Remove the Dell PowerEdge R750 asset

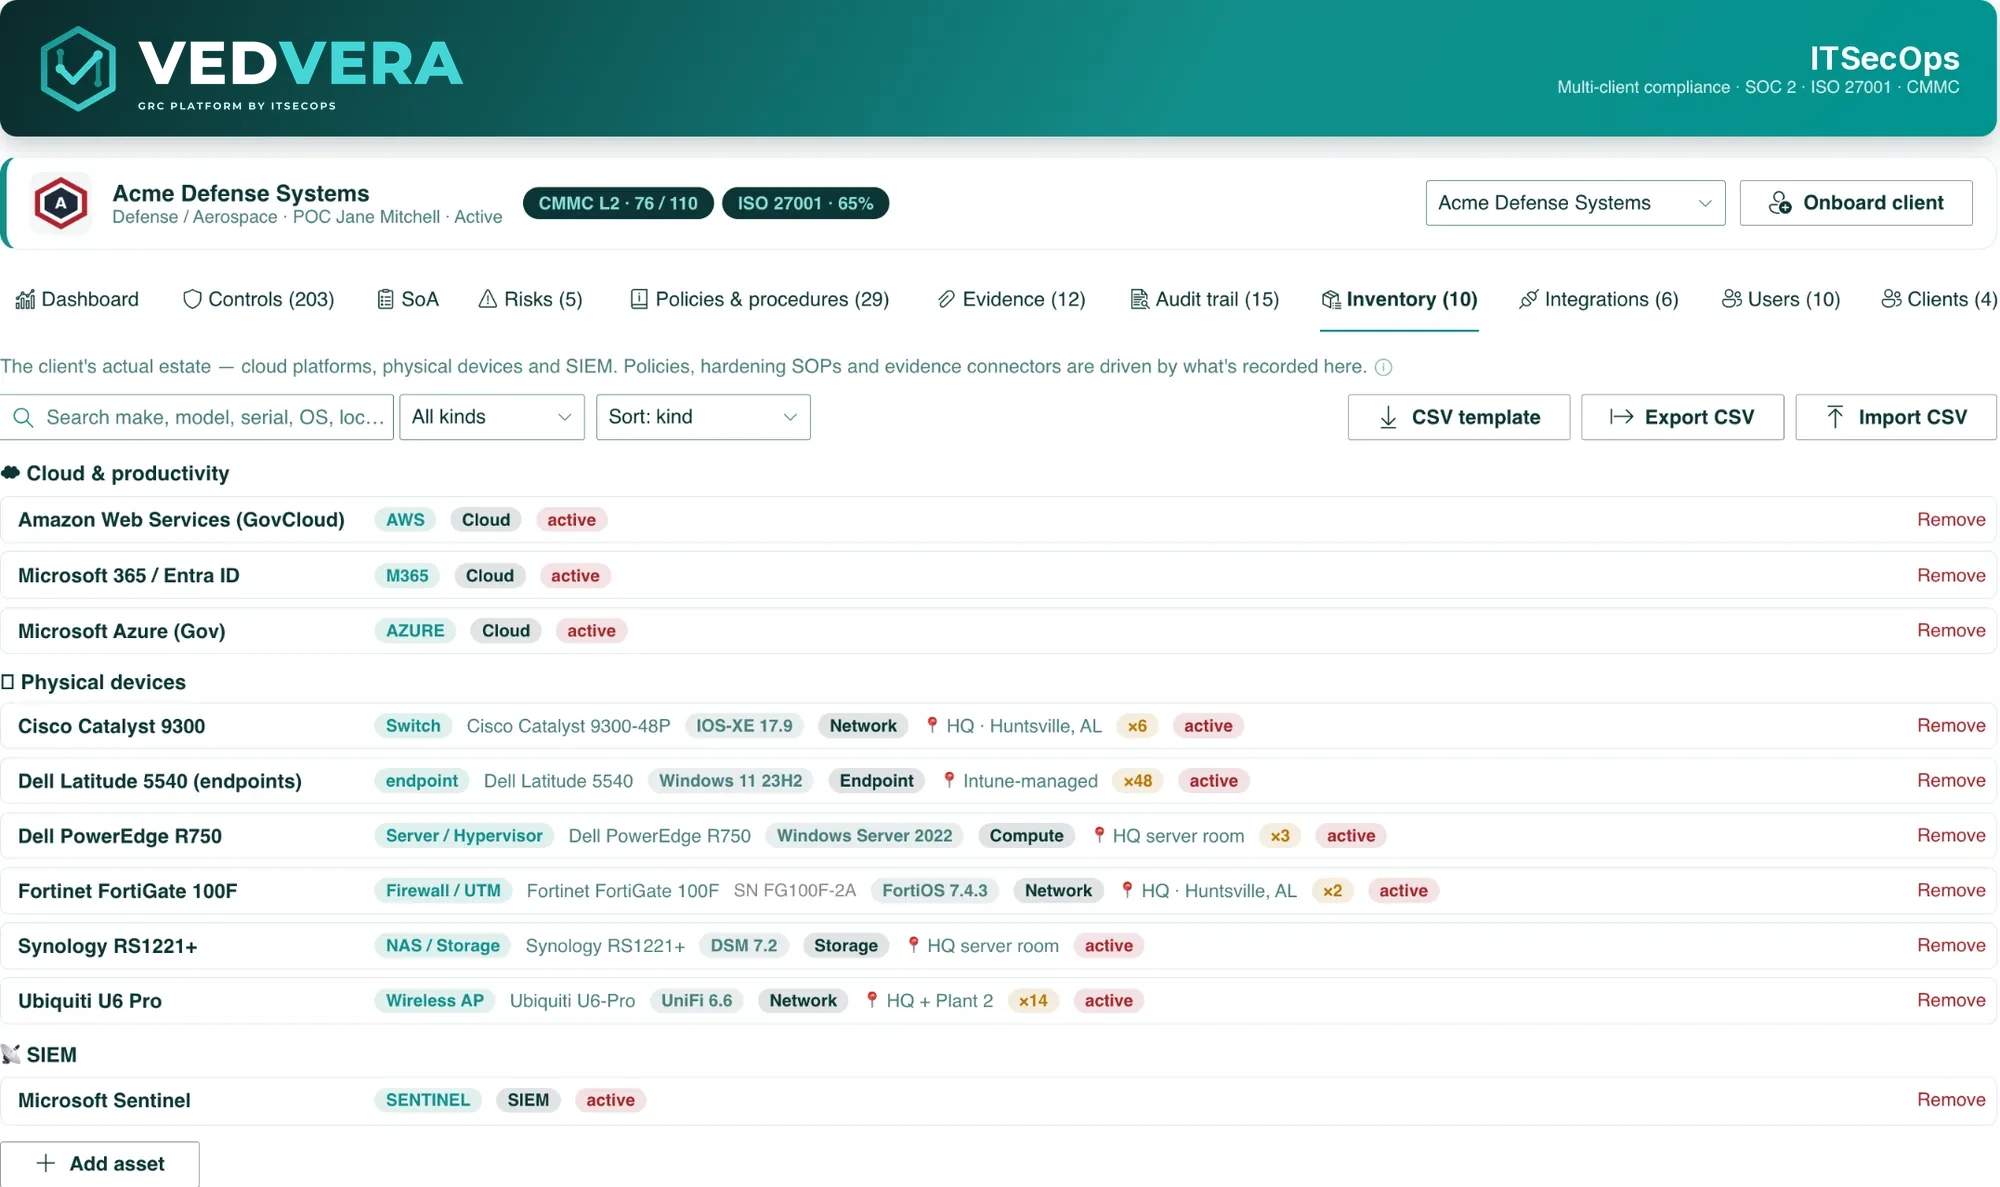[x=1951, y=835]
